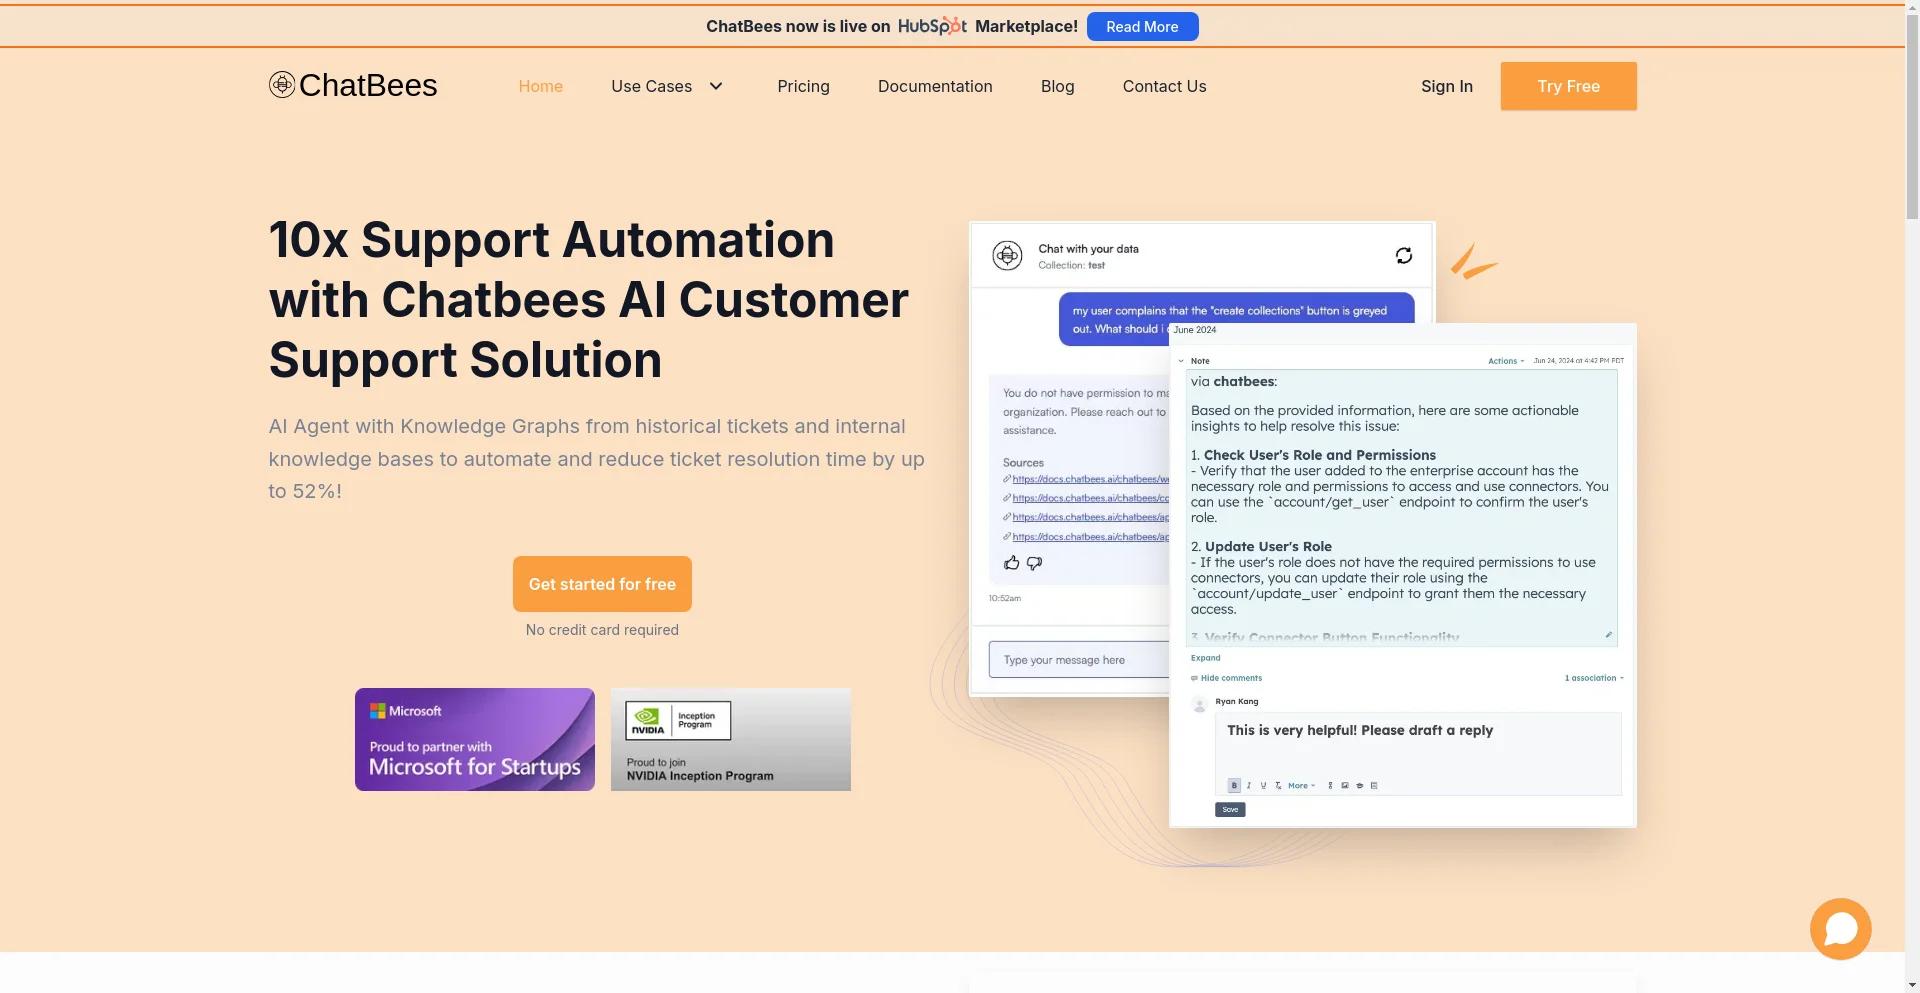Click the 'This is very helpful!' comment text

click(1360, 731)
